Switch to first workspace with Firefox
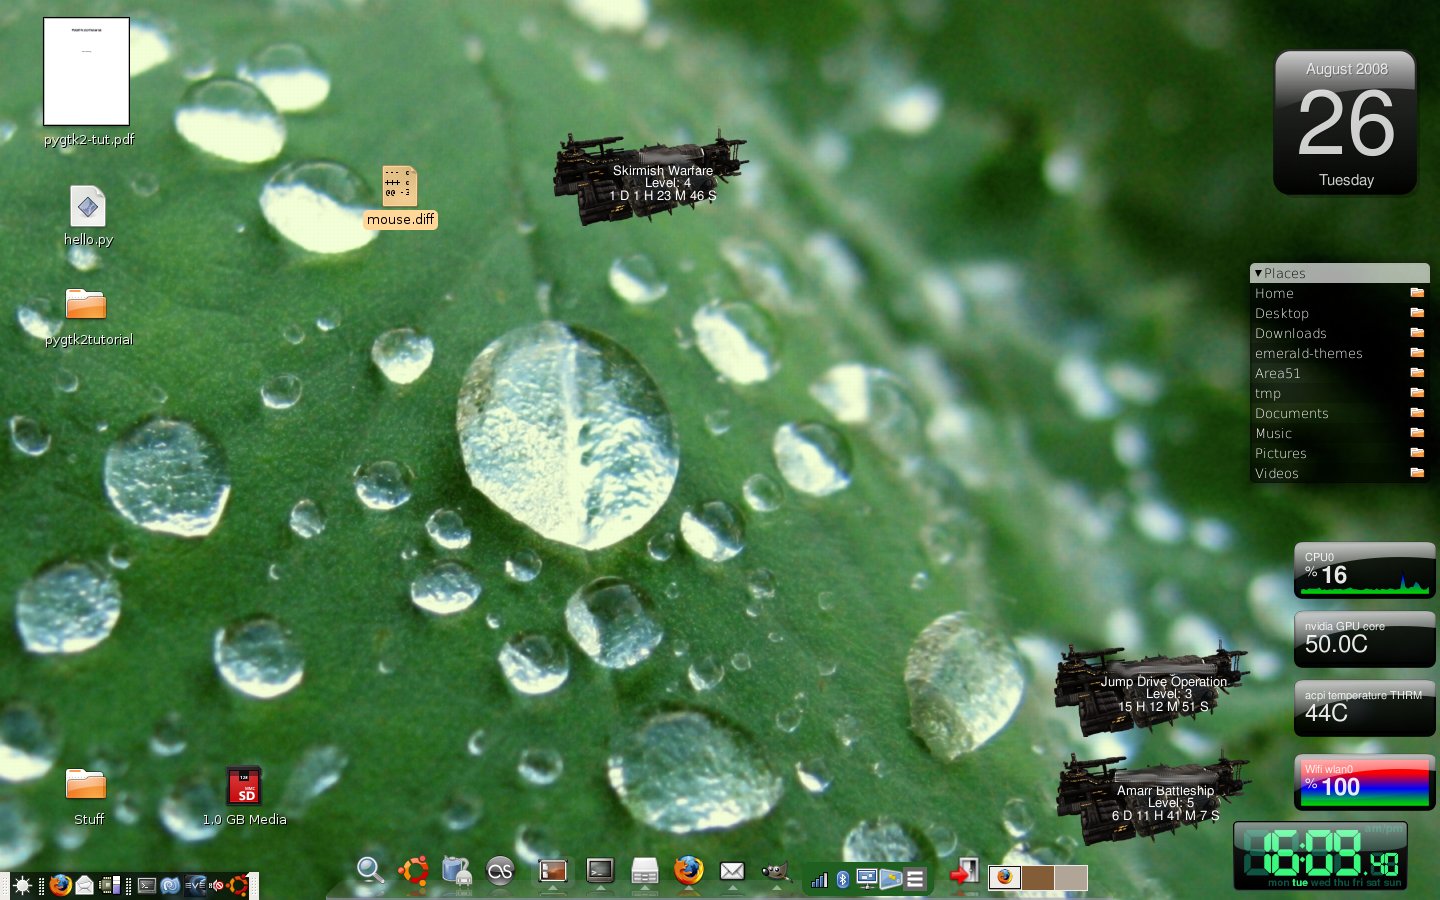Image resolution: width=1440 pixels, height=900 pixels. click(x=1004, y=877)
